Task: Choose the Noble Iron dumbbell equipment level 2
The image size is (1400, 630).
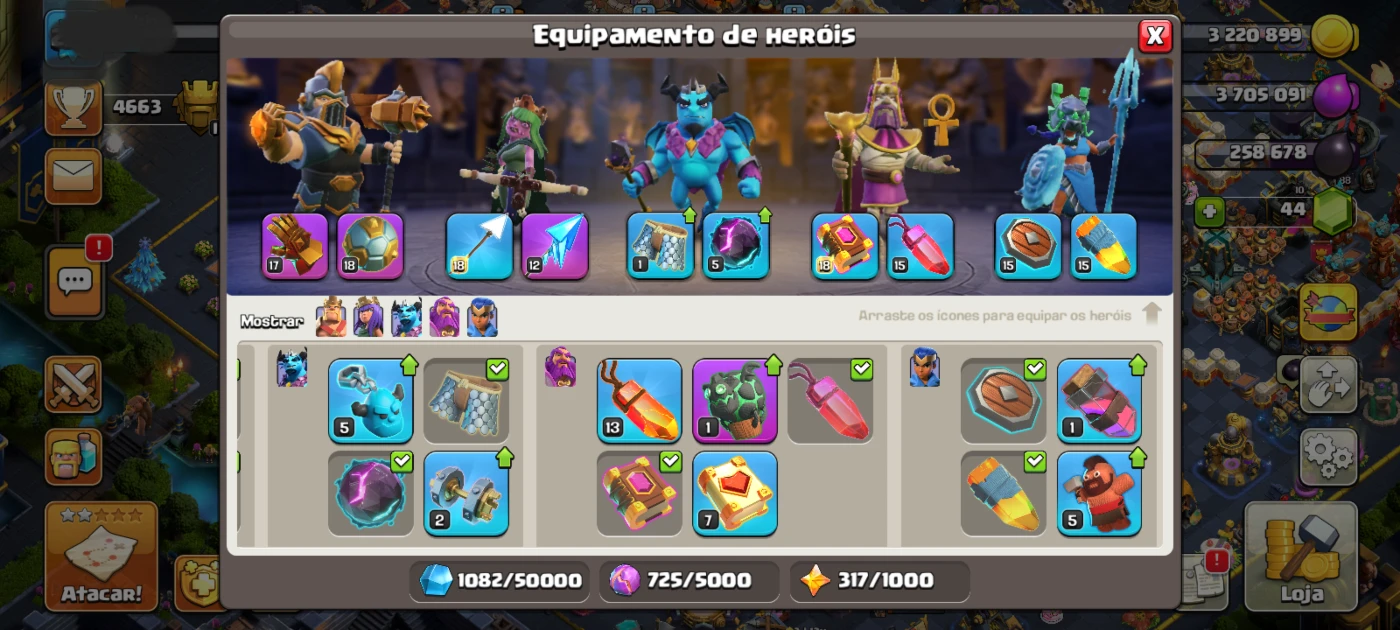Action: (x=466, y=493)
